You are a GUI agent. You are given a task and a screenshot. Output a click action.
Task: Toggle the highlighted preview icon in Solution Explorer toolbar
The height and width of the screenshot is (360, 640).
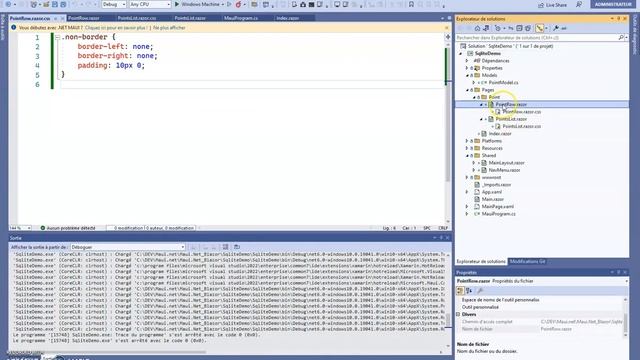click(x=540, y=29)
